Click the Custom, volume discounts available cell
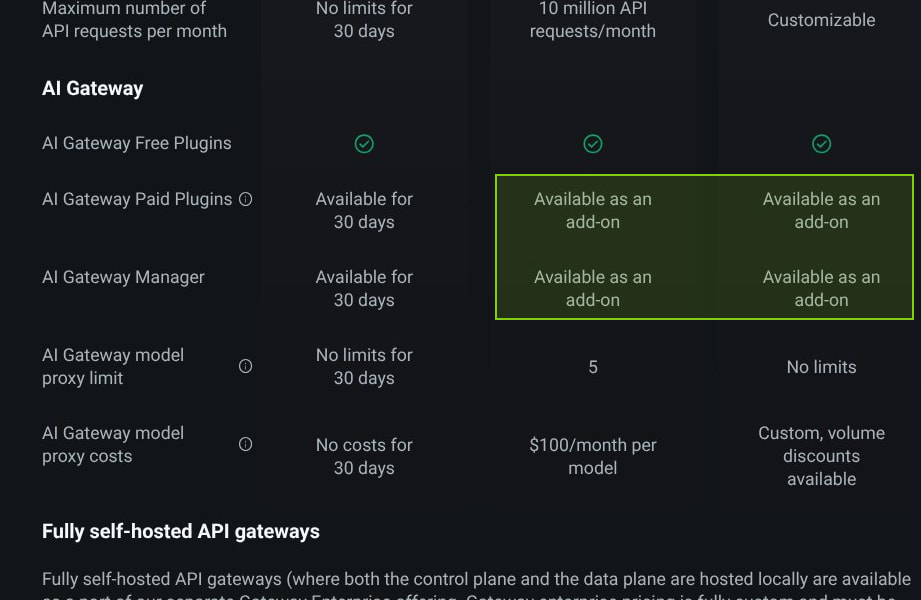The image size is (921, 600). click(821, 456)
